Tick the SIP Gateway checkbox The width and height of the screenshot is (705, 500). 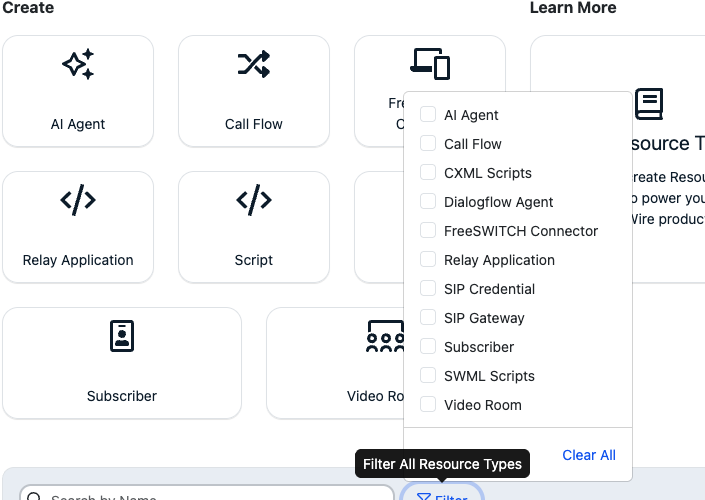pos(428,318)
